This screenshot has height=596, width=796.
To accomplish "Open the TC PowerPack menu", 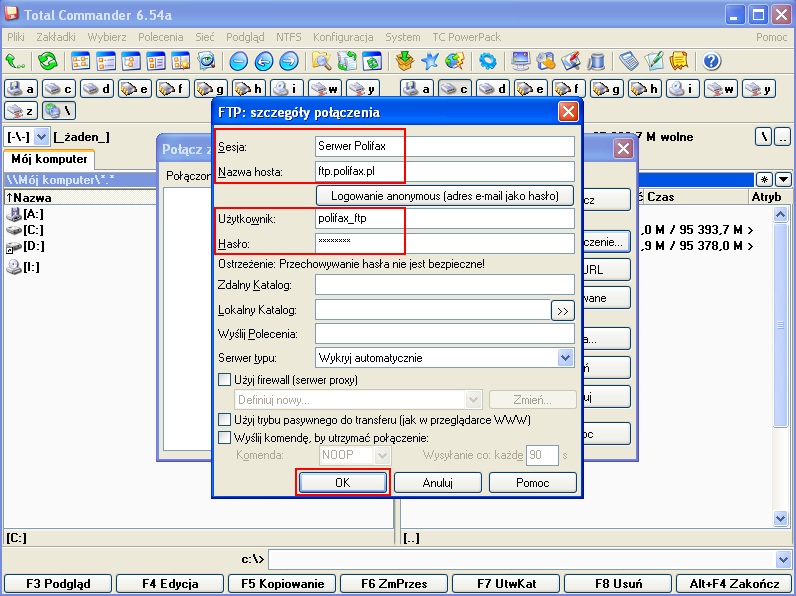I will point(467,37).
